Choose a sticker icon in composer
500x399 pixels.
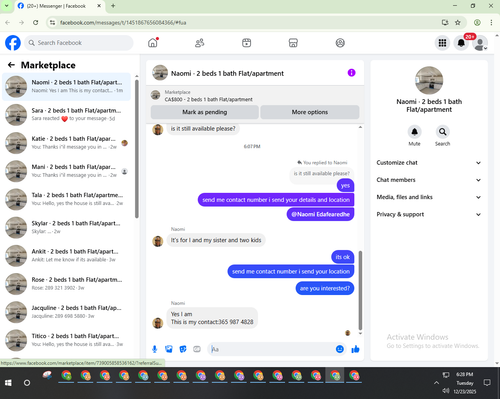(183, 349)
